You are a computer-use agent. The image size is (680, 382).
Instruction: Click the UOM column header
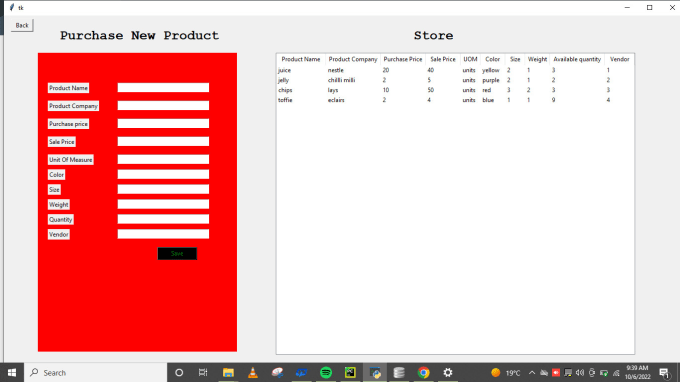click(470, 59)
